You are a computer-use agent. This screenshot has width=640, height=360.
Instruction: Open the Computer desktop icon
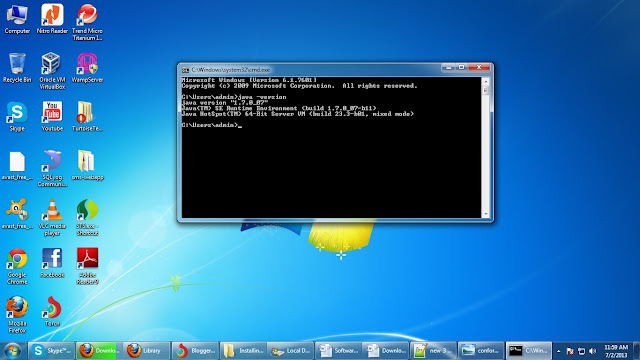coord(17,19)
